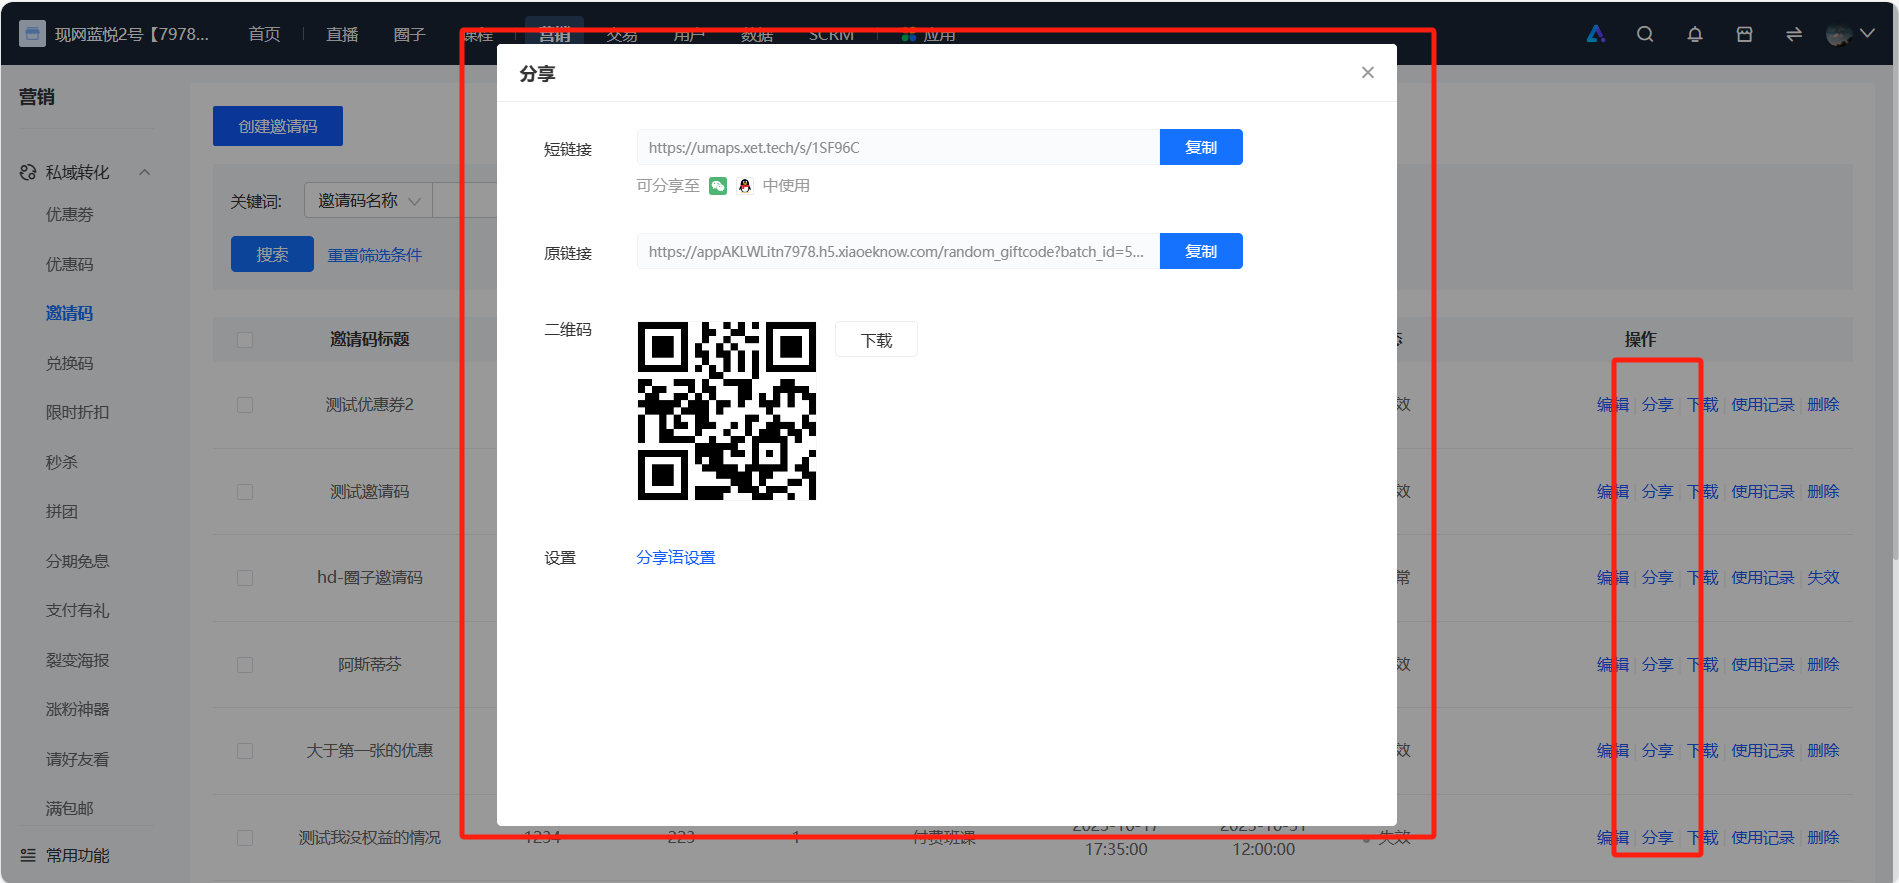
Task: Click the switch-arrows icon in the top bar
Action: 1794,34
